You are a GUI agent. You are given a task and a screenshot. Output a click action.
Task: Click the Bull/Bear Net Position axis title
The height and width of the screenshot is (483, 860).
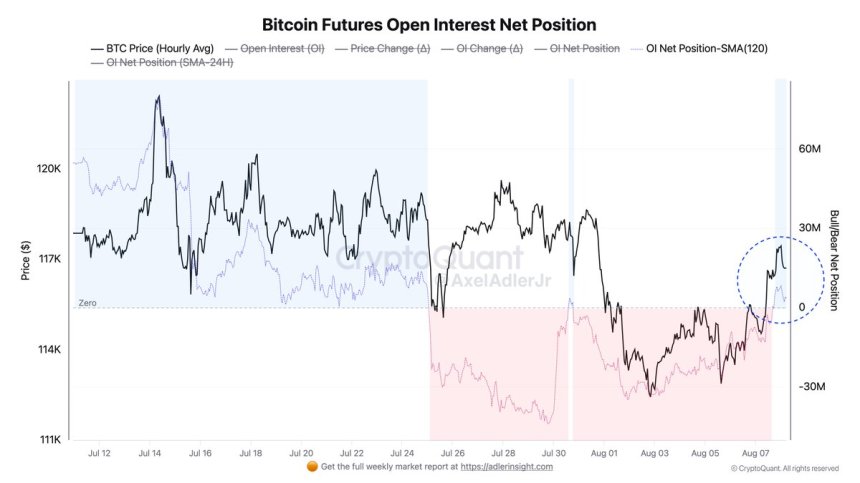834,260
